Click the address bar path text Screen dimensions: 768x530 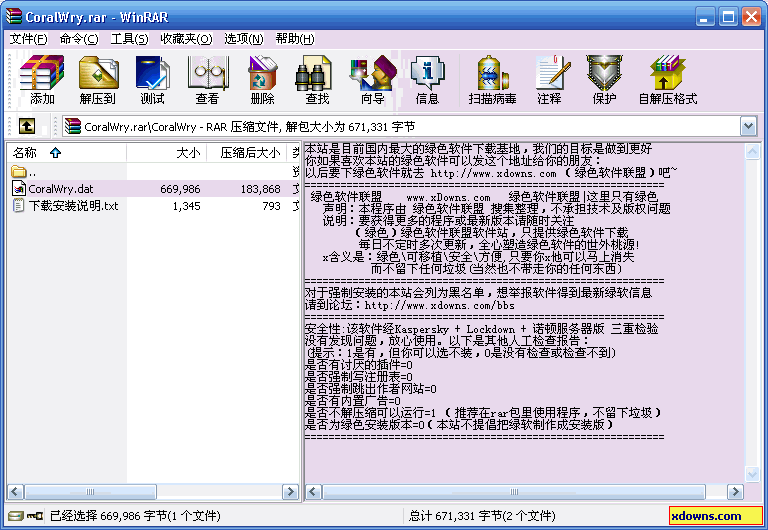click(249, 127)
